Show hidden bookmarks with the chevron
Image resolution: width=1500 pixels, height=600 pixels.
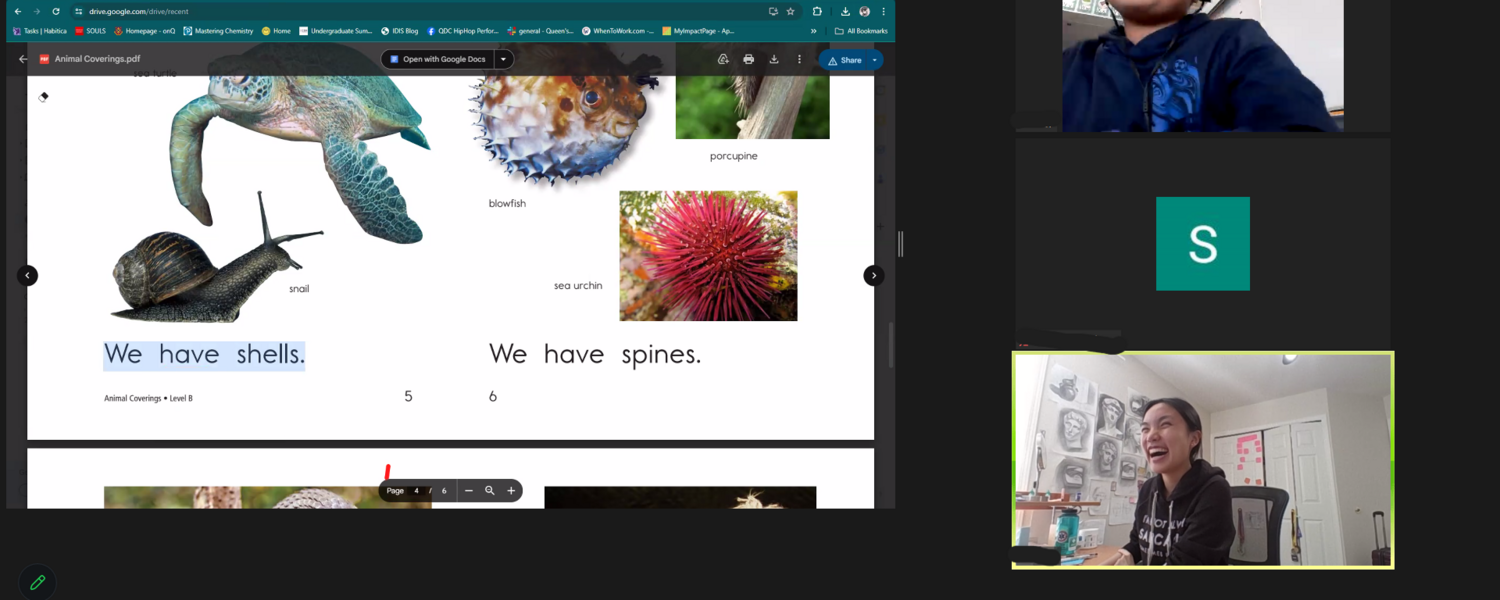pyautogui.click(x=813, y=31)
